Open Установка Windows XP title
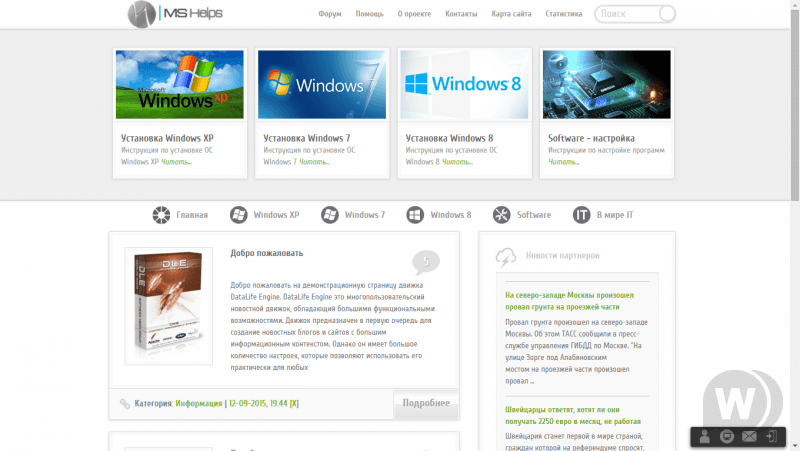Screen dimensions: 800x451 point(167,138)
